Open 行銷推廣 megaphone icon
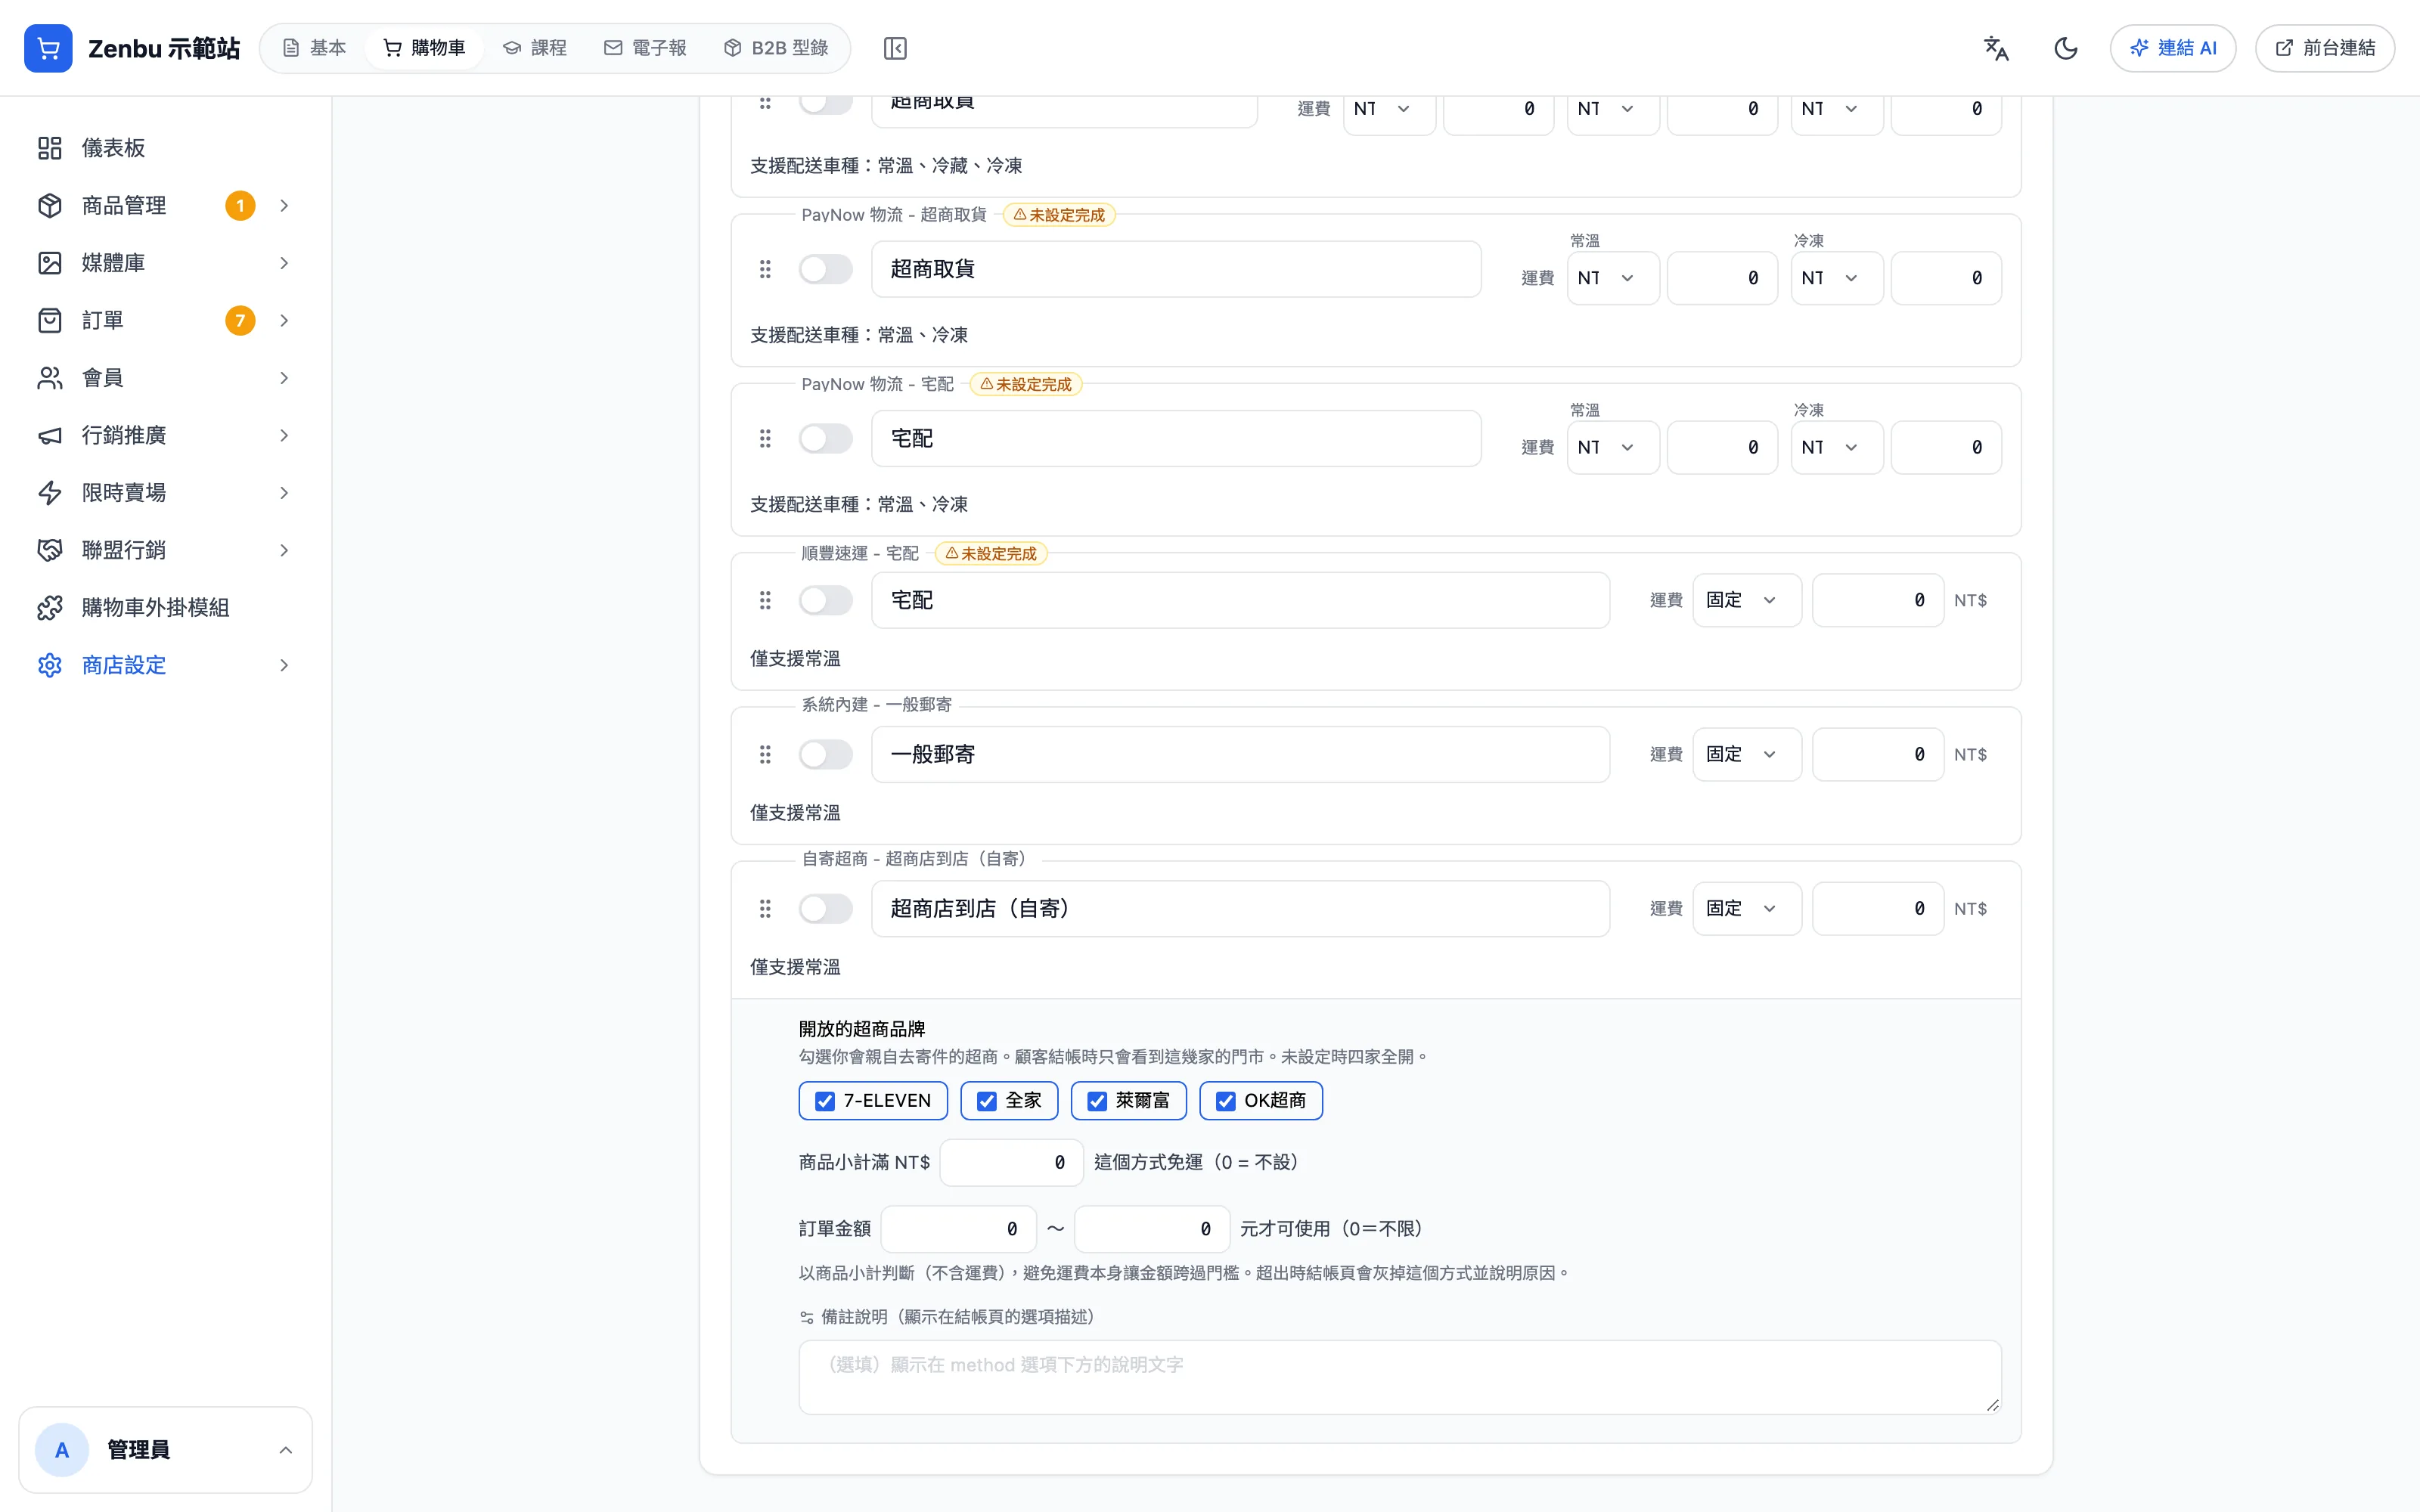The image size is (2420, 1512). click(50, 435)
